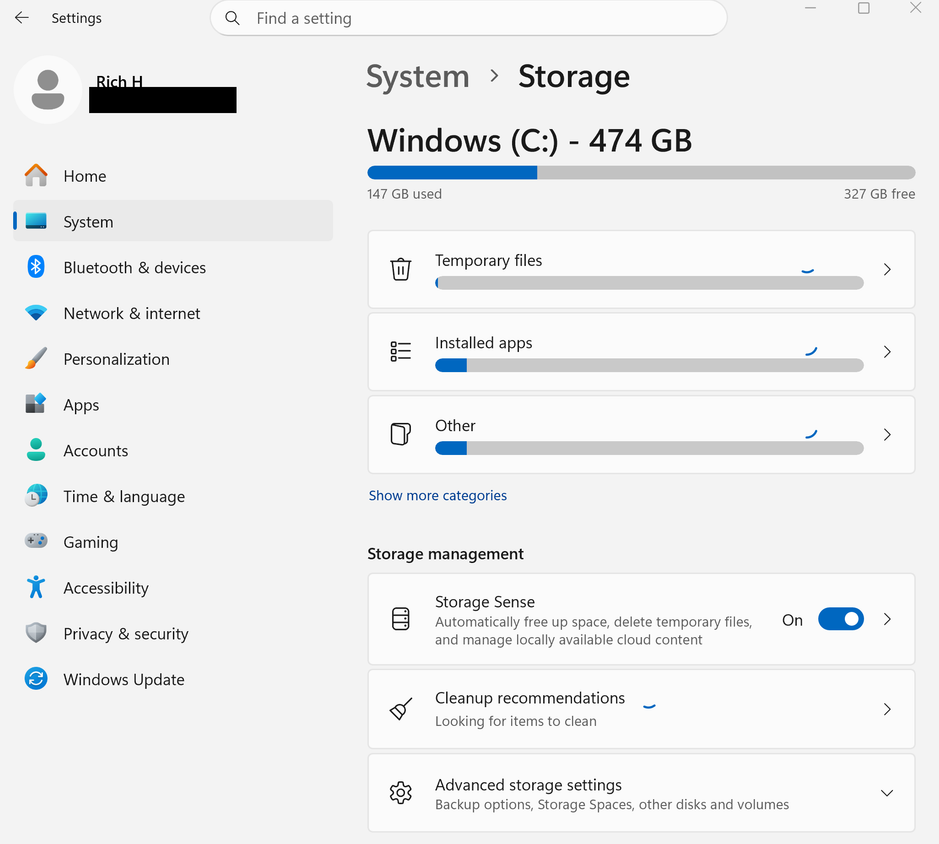Click the Advanced storage settings title
Image resolution: width=939 pixels, height=844 pixels.
(x=528, y=785)
